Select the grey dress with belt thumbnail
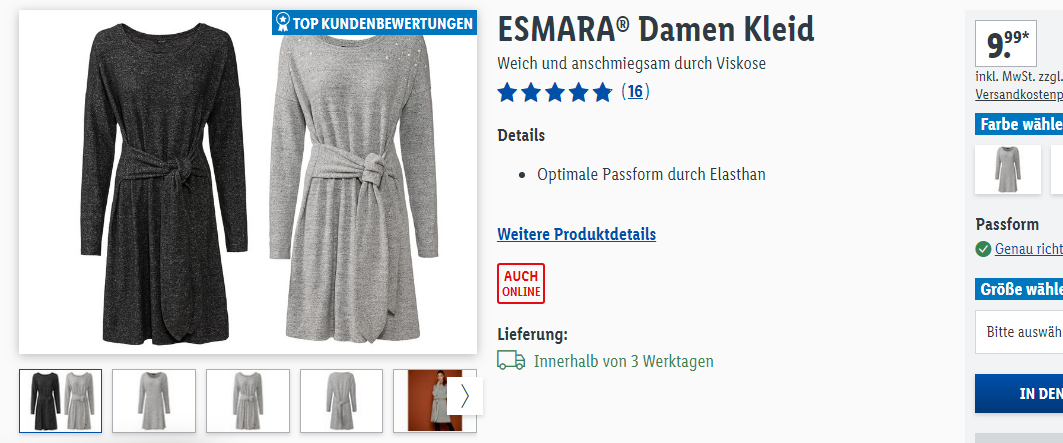 [x=247, y=401]
